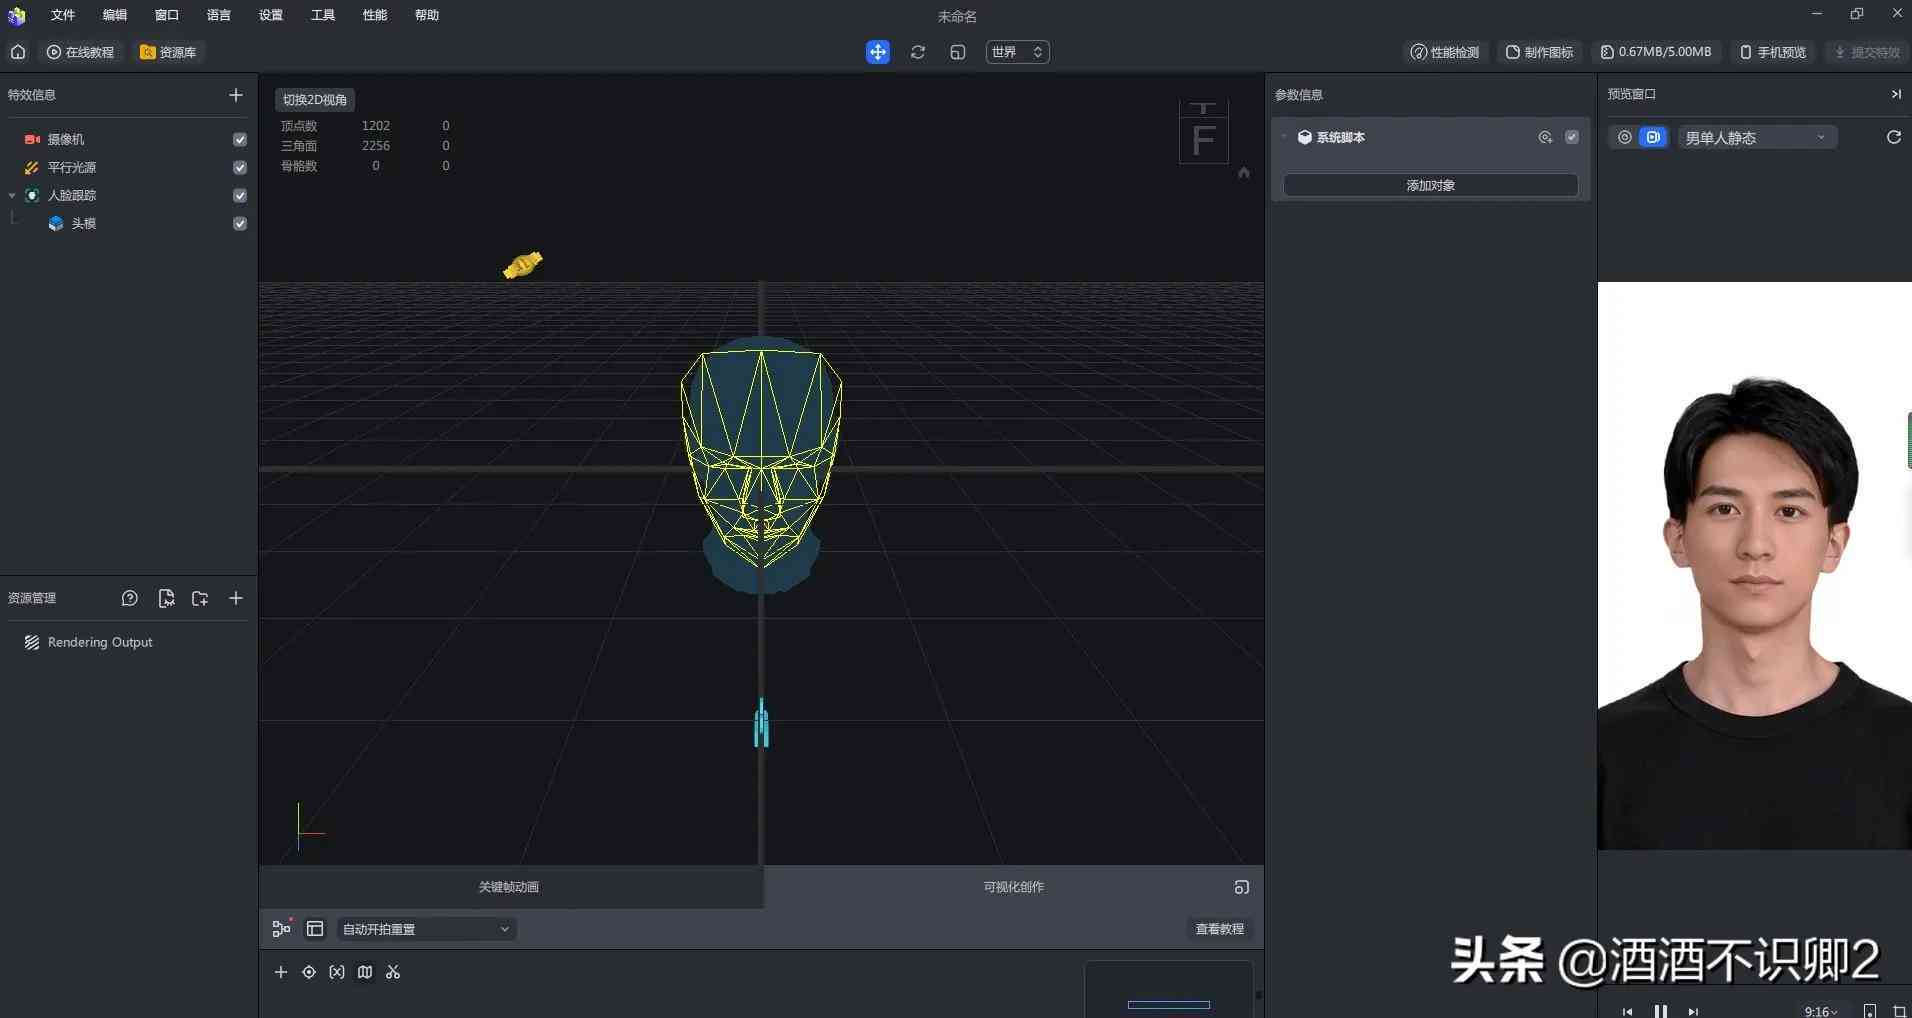Image resolution: width=1912 pixels, height=1018 pixels.
Task: Open the 世界 coordinate dropdown
Action: coord(1017,52)
